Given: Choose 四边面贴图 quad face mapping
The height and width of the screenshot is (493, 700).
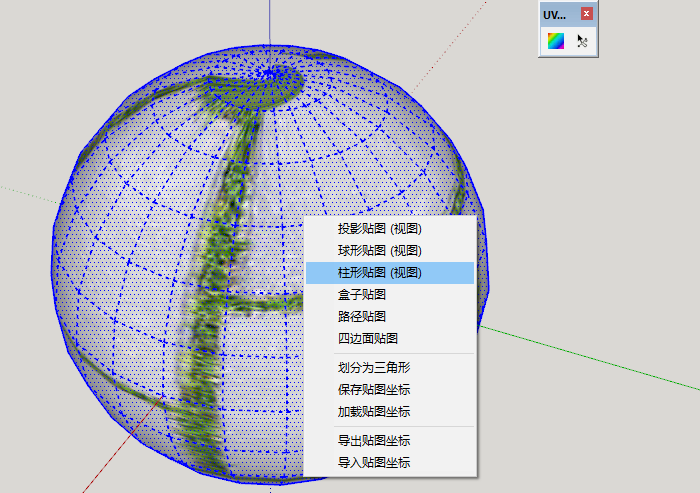Looking at the screenshot, I should coord(368,339).
